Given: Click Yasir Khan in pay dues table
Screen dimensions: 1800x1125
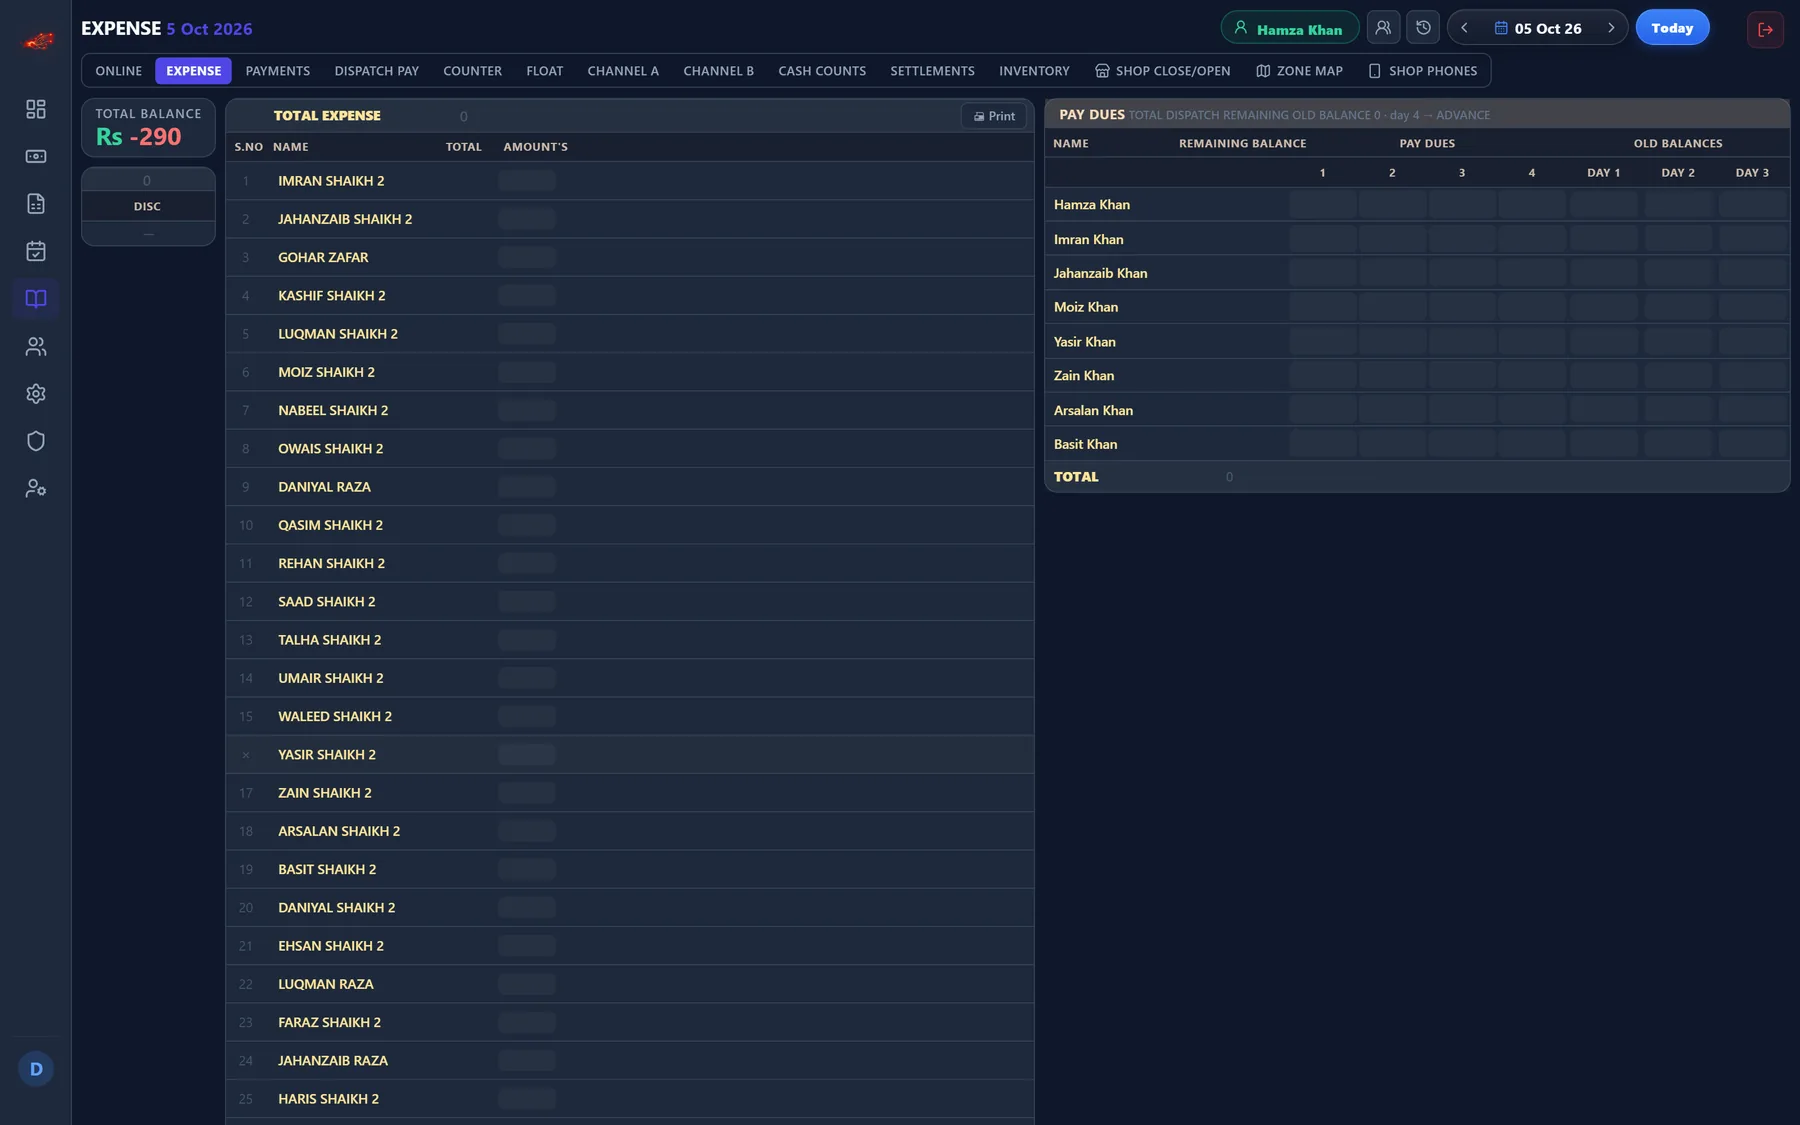Looking at the screenshot, I should pyautogui.click(x=1084, y=342).
